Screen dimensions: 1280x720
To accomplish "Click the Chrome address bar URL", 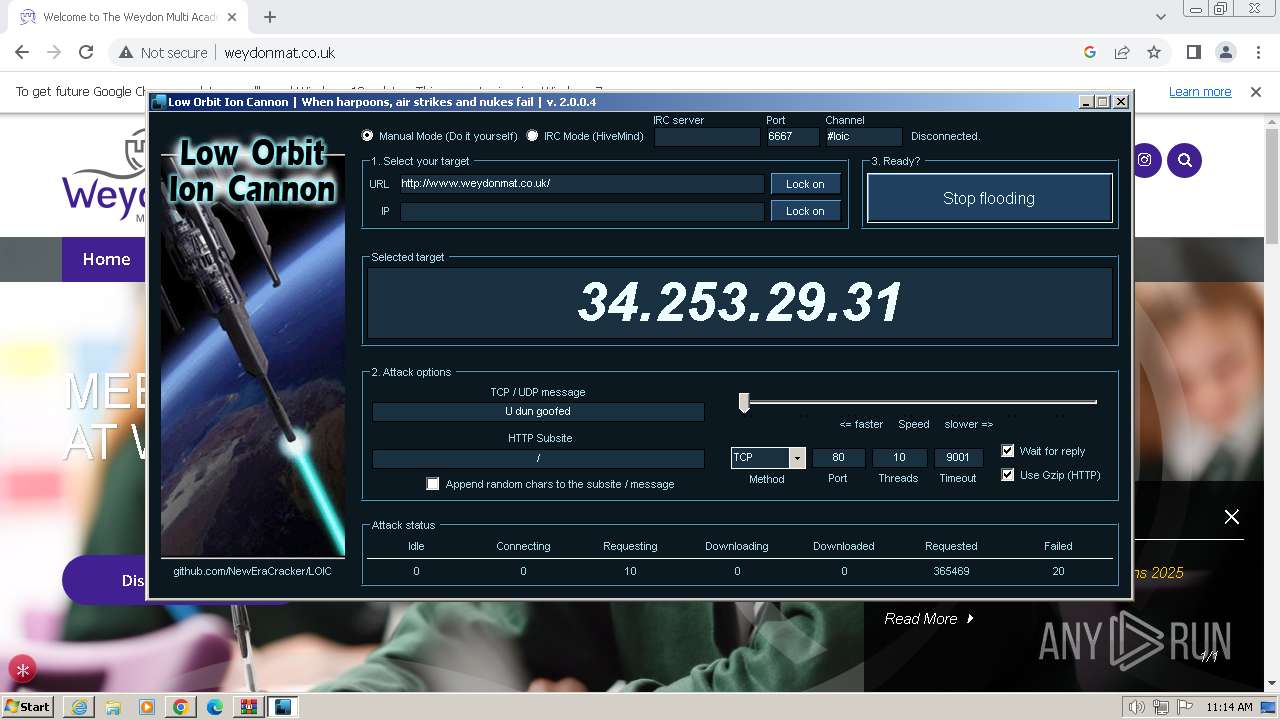I will click(x=279, y=52).
